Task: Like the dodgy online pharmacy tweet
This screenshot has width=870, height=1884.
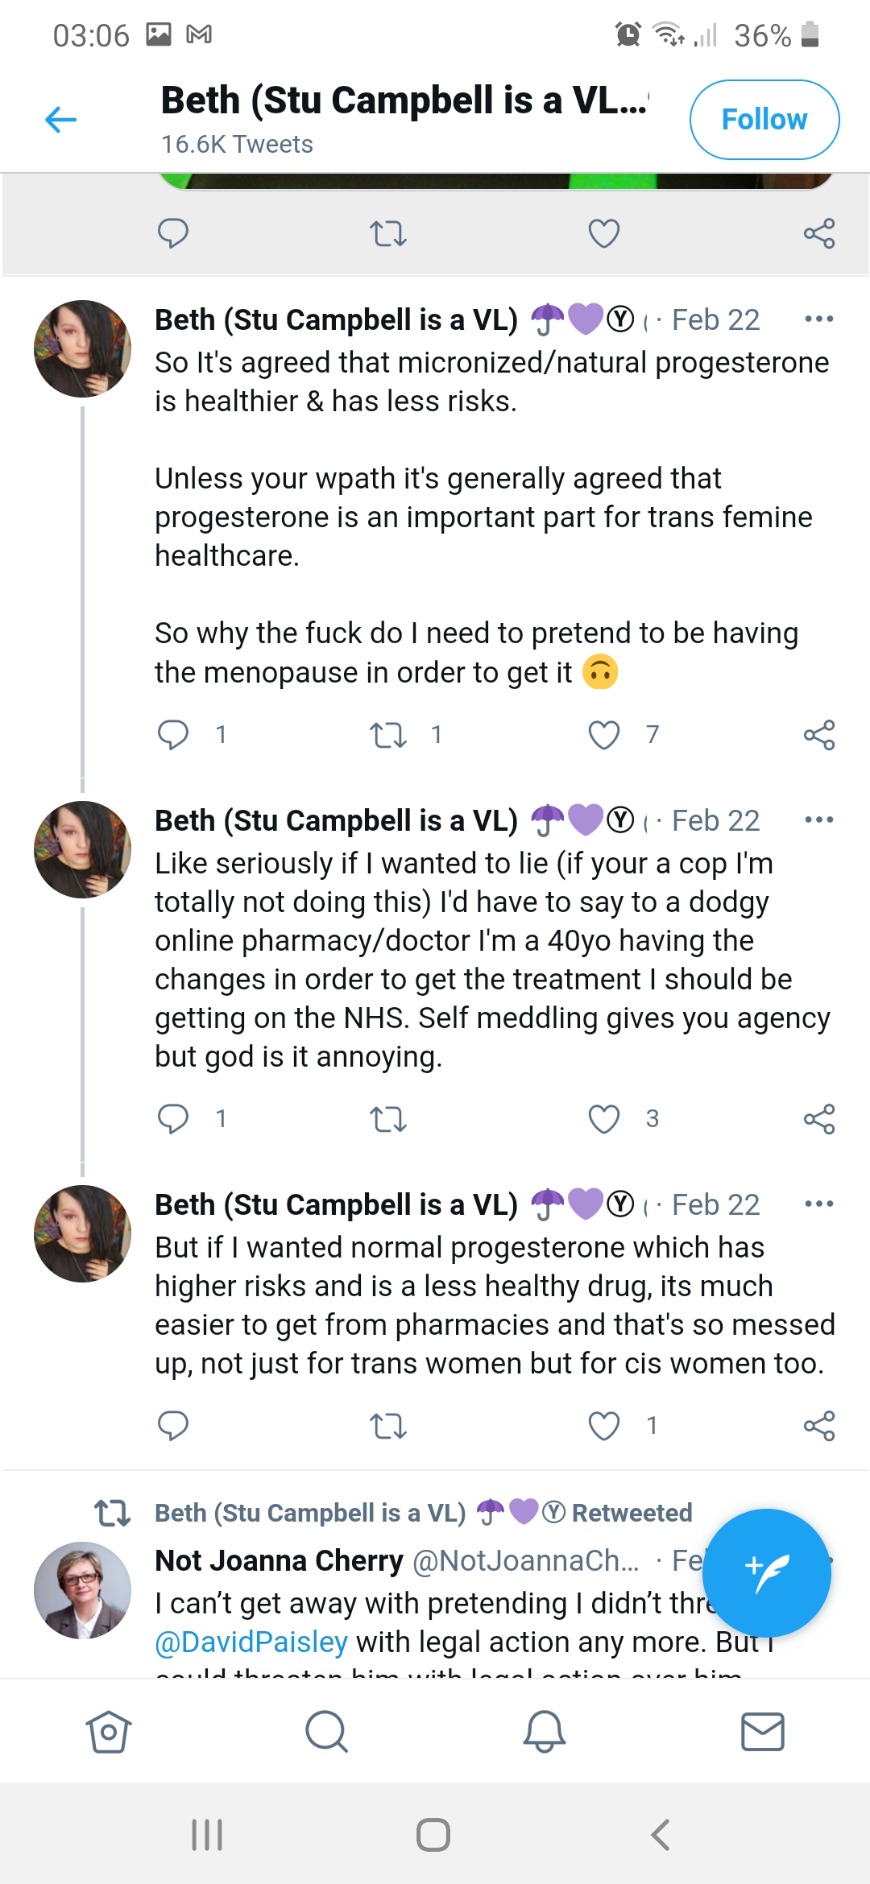Action: [x=604, y=1119]
